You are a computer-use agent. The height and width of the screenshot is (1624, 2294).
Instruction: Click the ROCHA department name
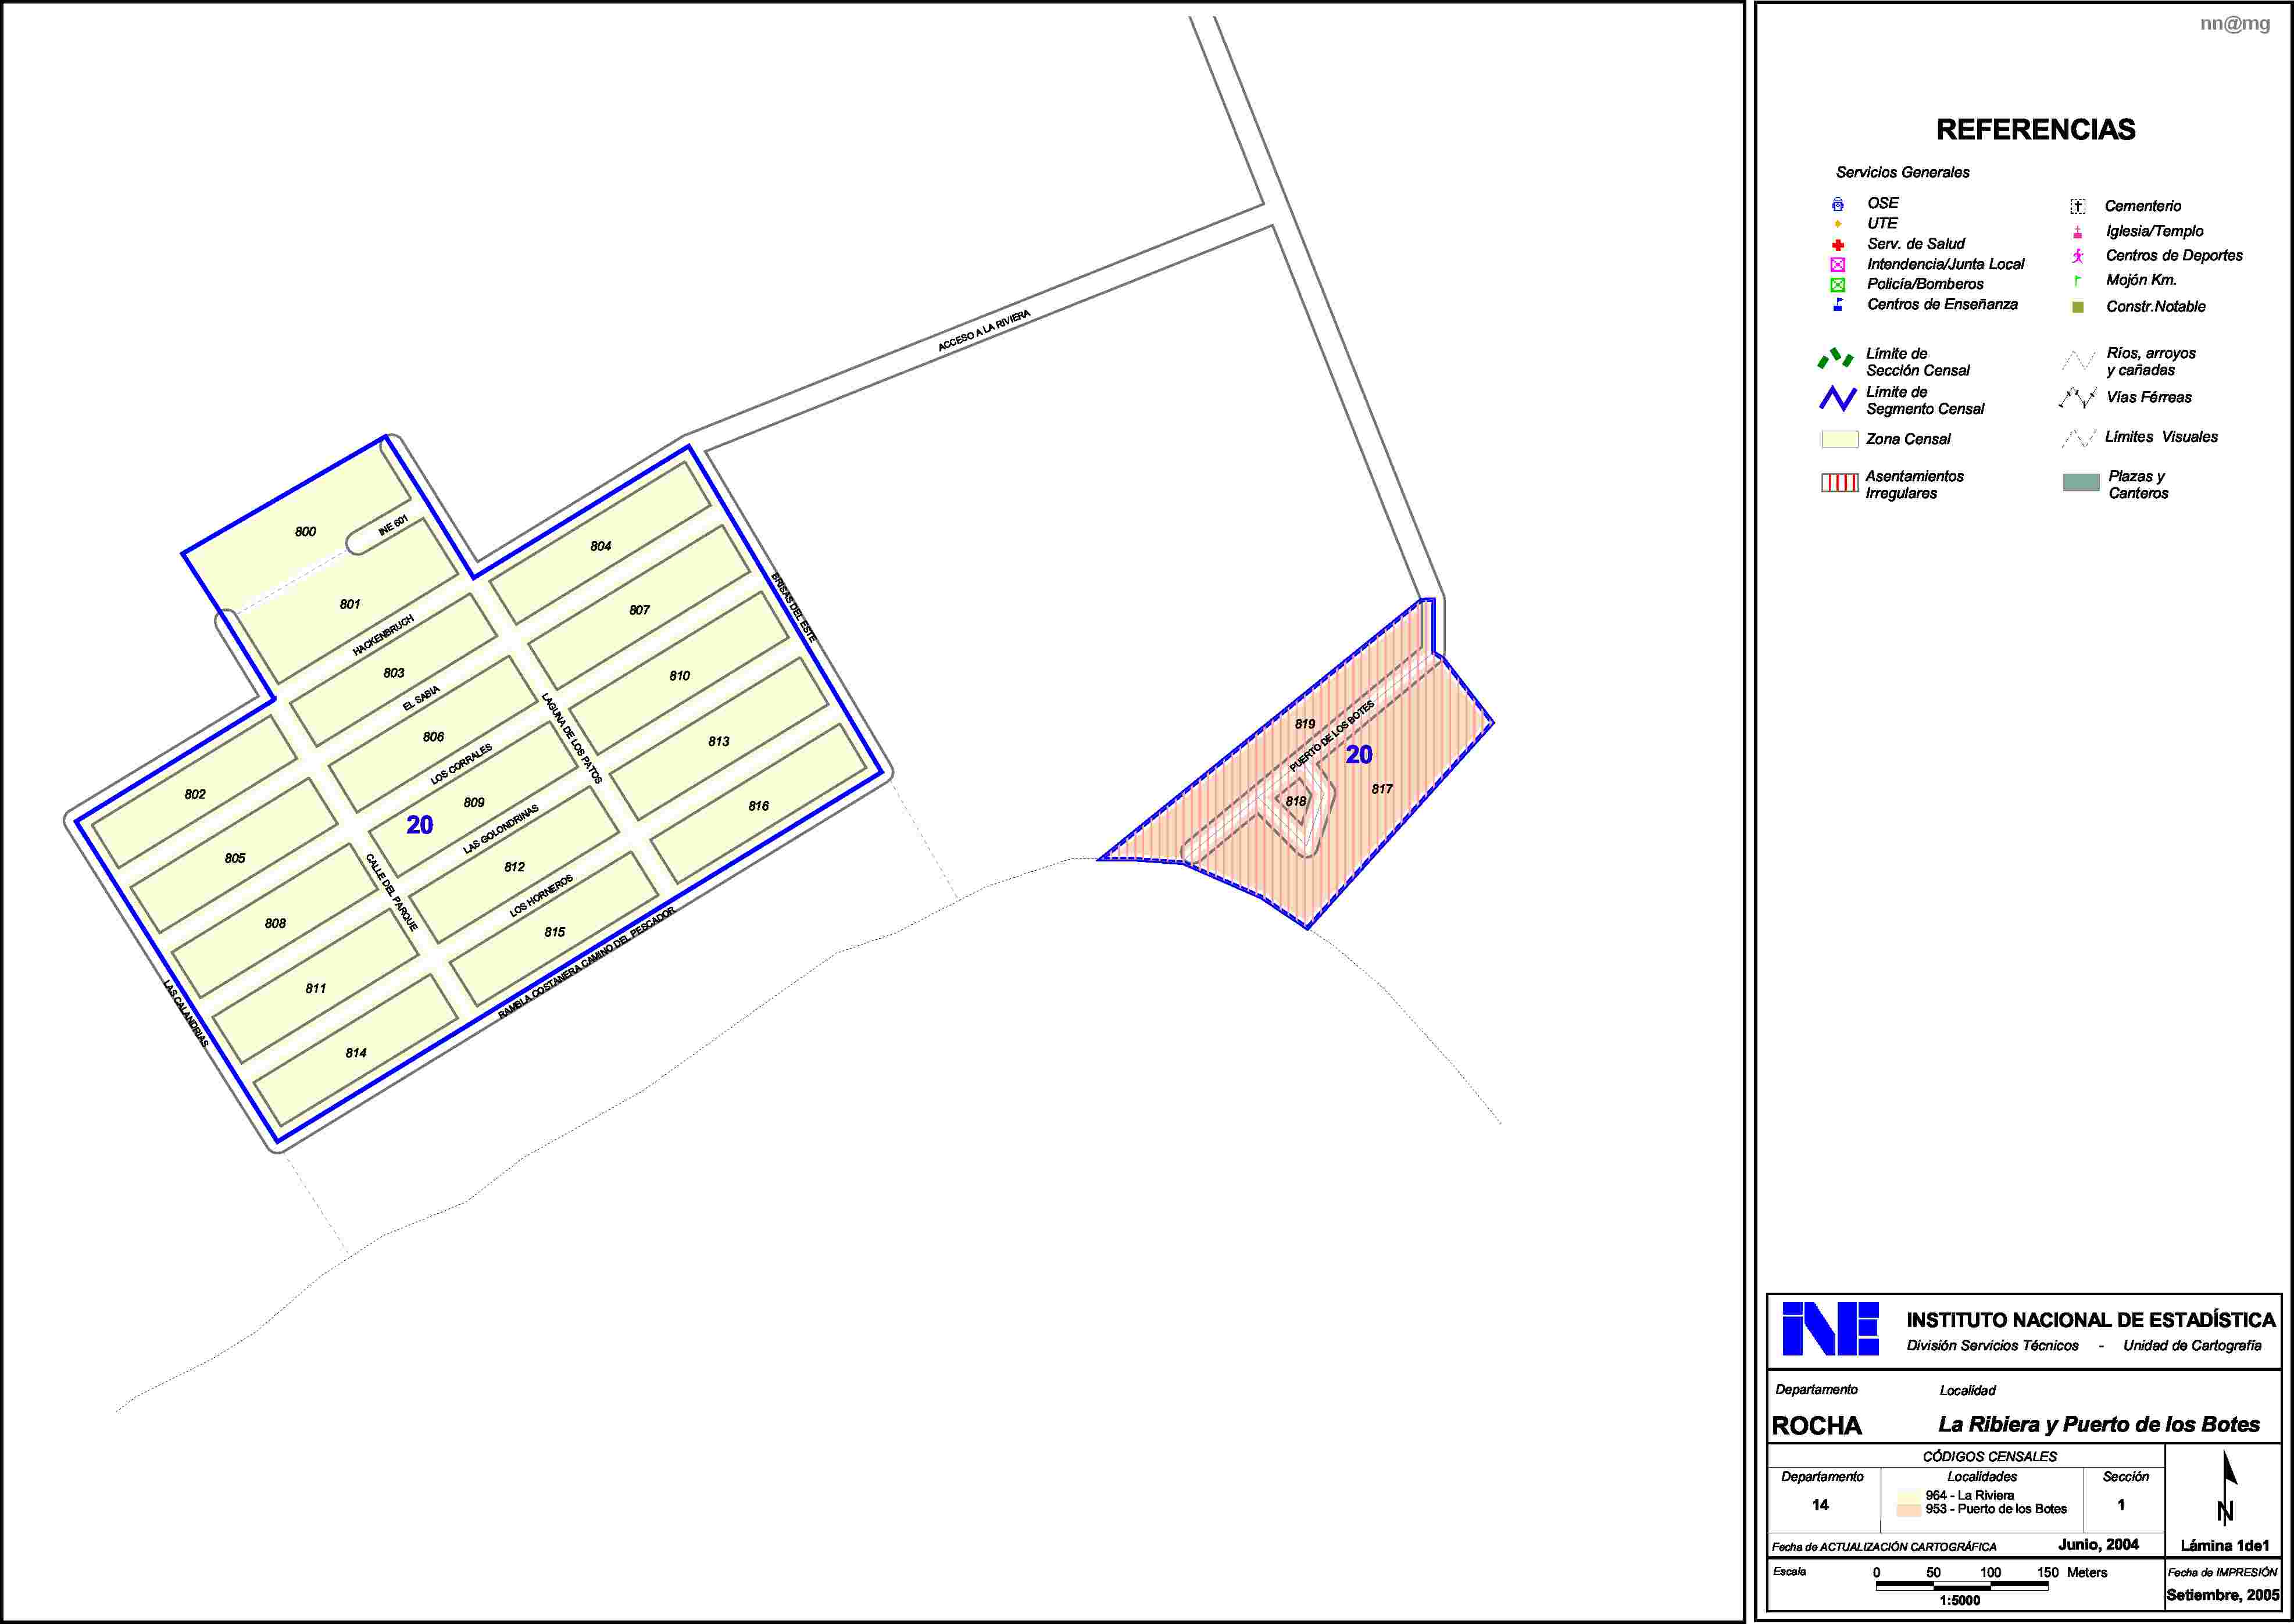(x=1816, y=1426)
